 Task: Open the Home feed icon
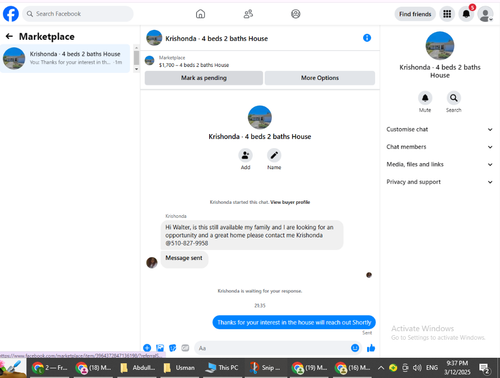pyautogui.click(x=200, y=14)
